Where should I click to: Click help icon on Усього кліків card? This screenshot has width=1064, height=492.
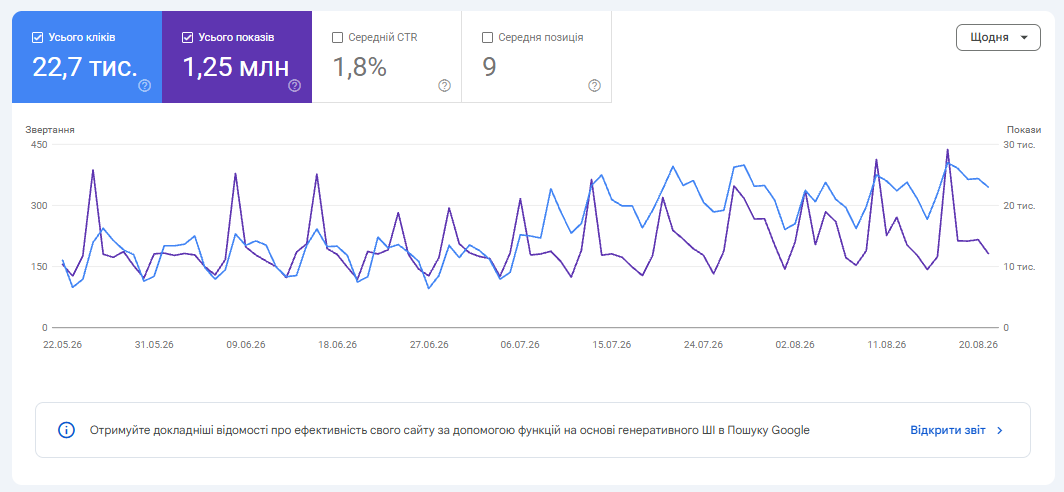[x=145, y=86]
